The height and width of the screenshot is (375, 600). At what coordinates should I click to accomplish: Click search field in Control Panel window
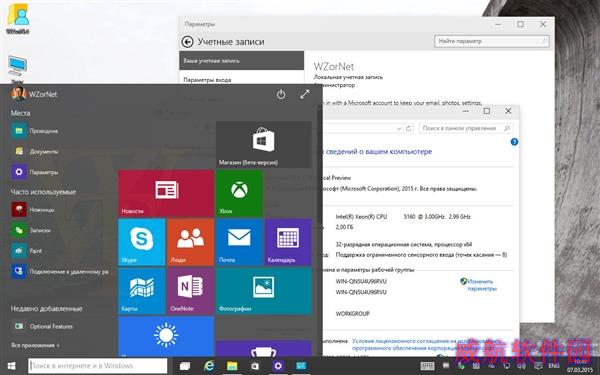[465, 128]
